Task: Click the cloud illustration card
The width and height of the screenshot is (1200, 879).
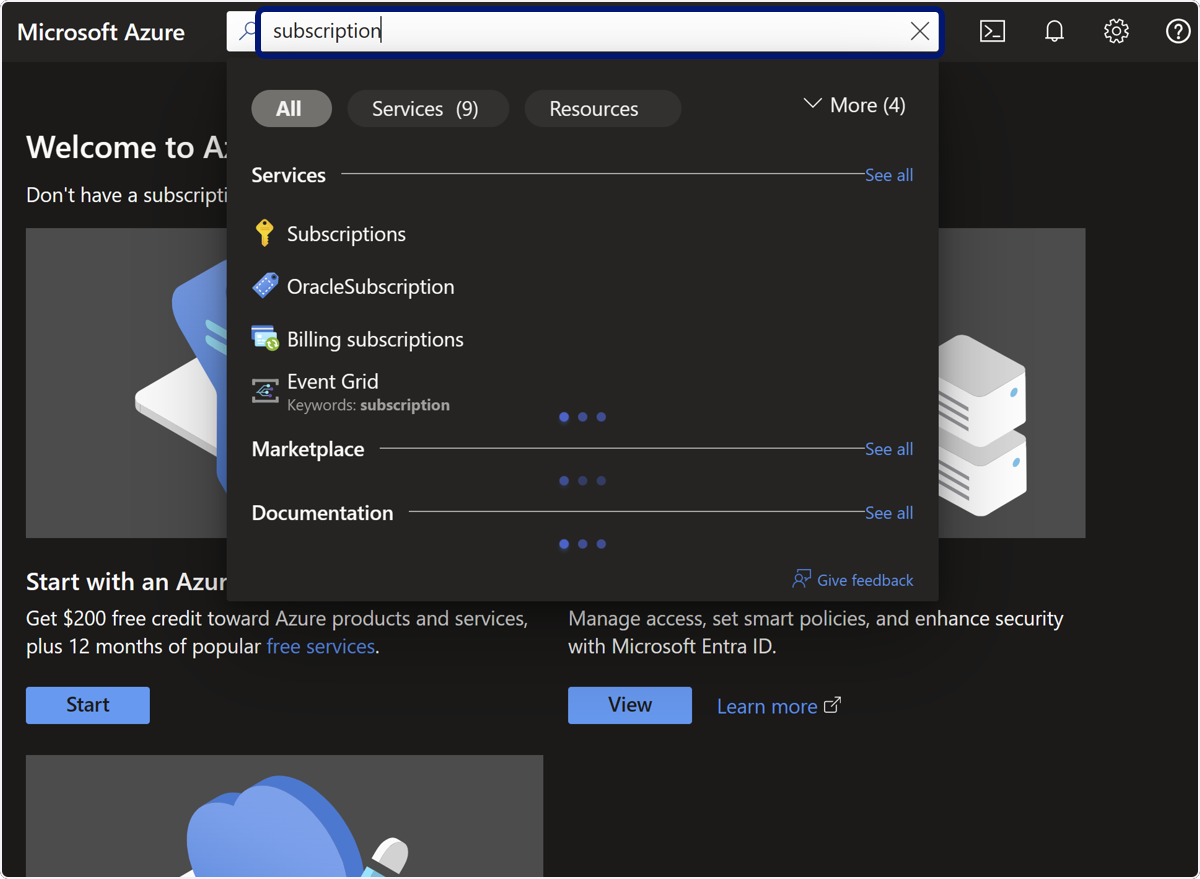Action: pos(285,816)
